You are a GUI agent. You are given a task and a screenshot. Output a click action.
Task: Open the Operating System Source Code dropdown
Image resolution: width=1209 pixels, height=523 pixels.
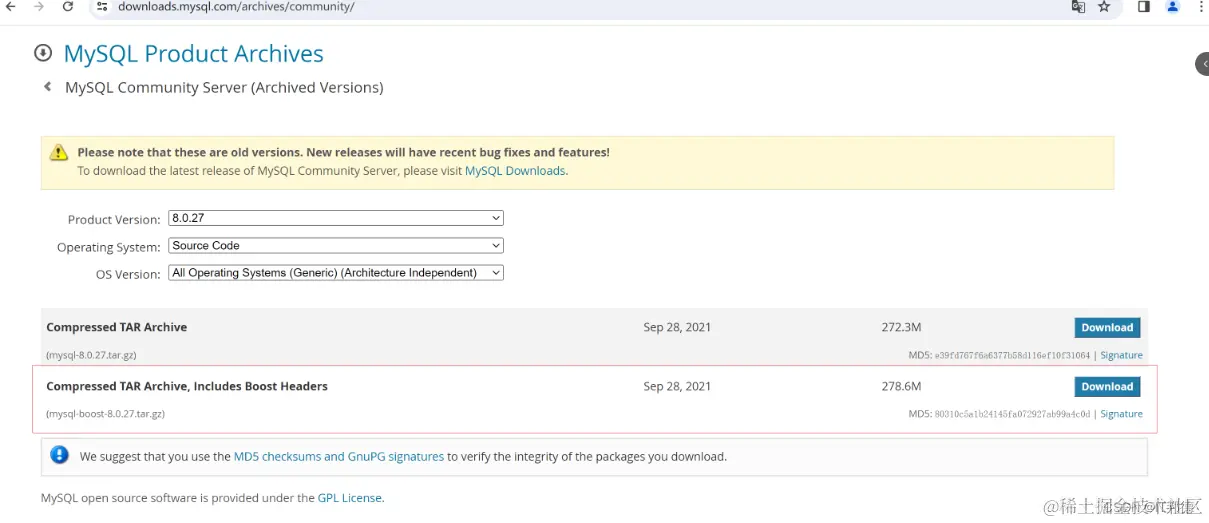336,245
